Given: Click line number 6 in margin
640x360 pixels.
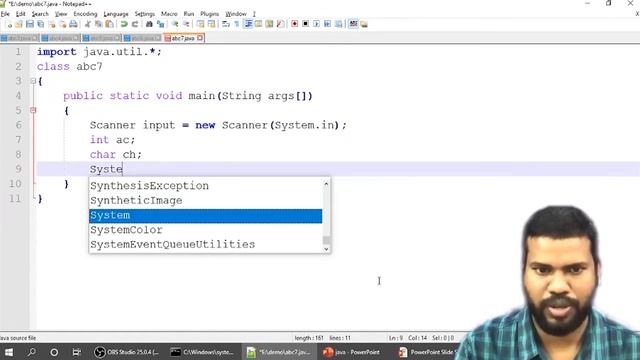Looking at the screenshot, I should [18, 125].
